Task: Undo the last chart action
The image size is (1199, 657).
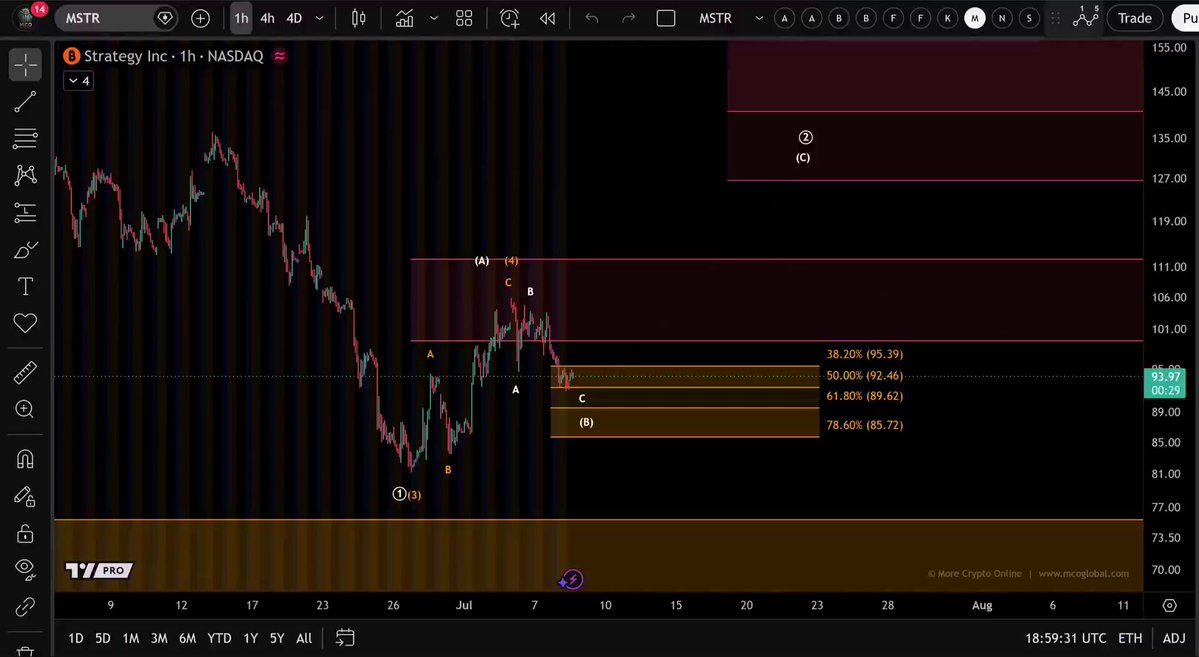Action: click(592, 18)
